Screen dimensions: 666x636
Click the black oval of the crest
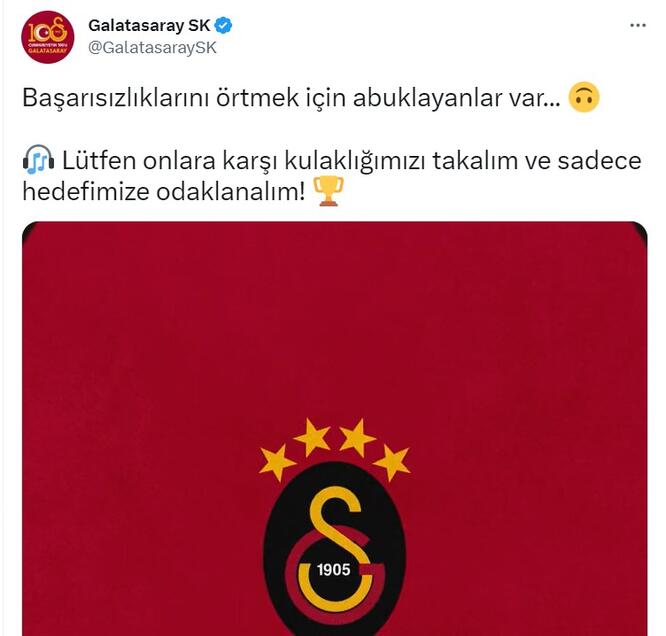pyautogui.click(x=335, y=550)
